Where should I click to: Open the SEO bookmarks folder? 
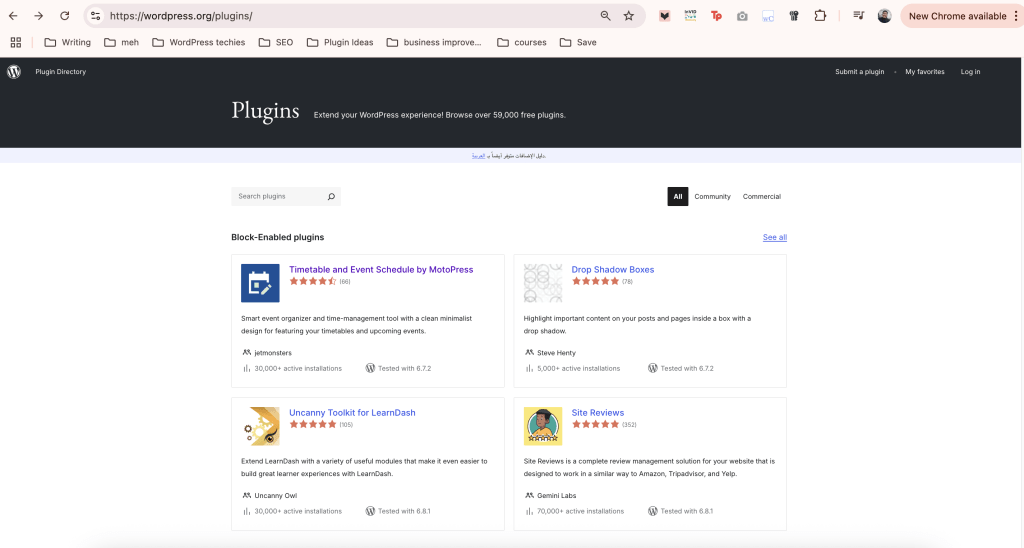click(276, 42)
